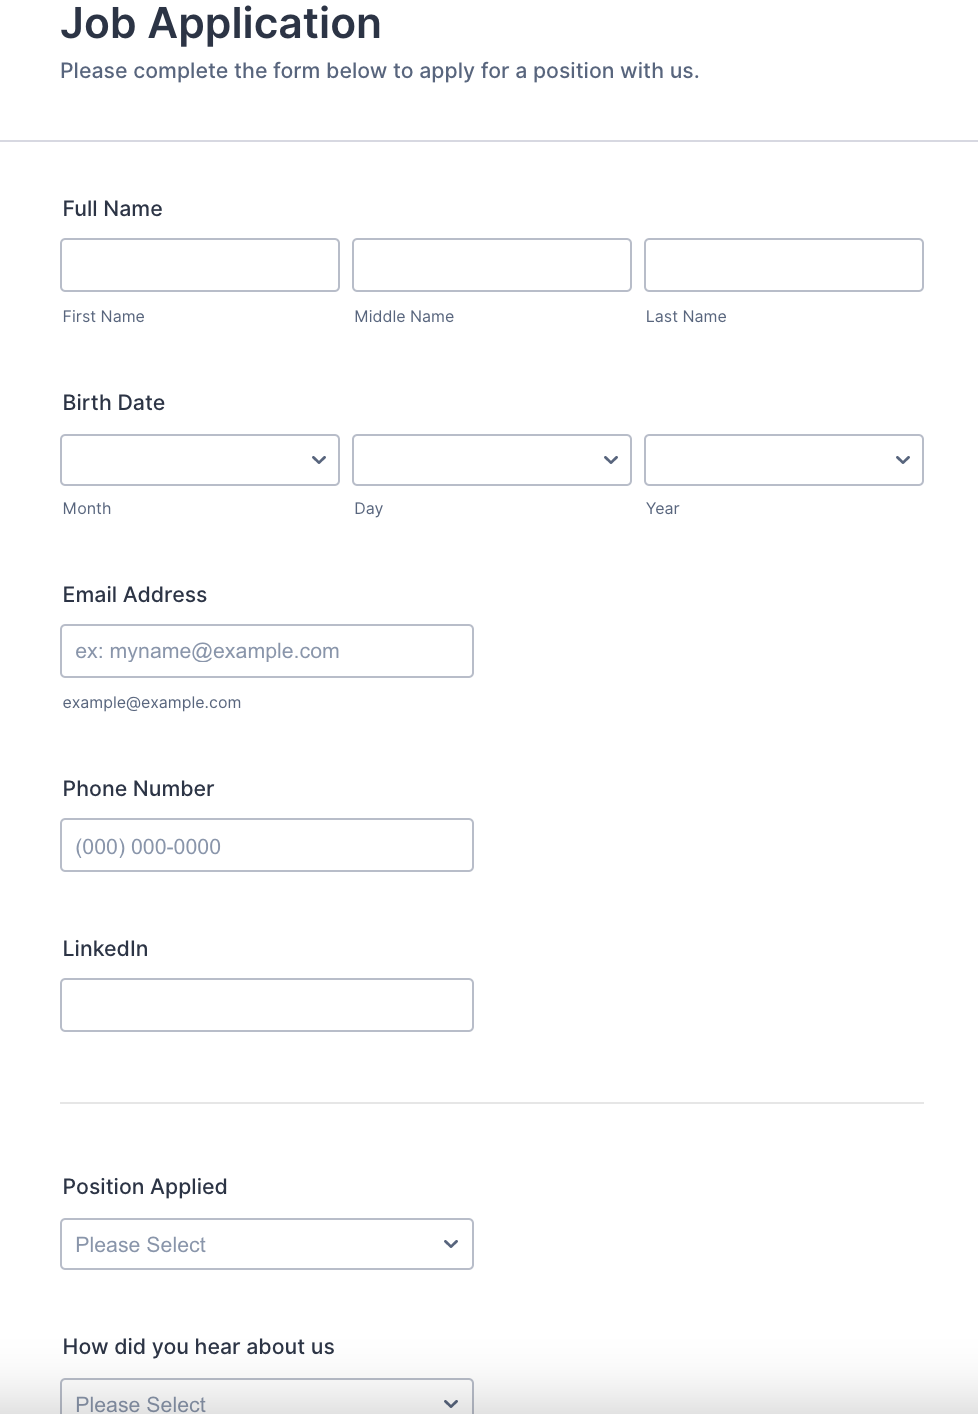Click the Position Applied chevron arrow

pos(451,1244)
